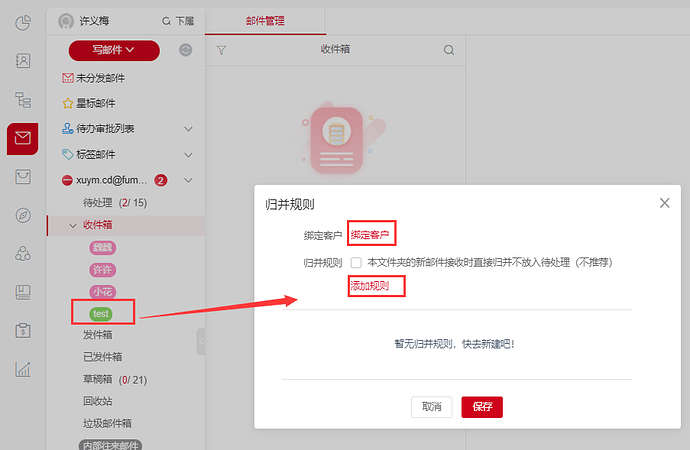This screenshot has height=450, width=690.
Task: Open the compass icon in sidebar
Action: pyautogui.click(x=22, y=215)
